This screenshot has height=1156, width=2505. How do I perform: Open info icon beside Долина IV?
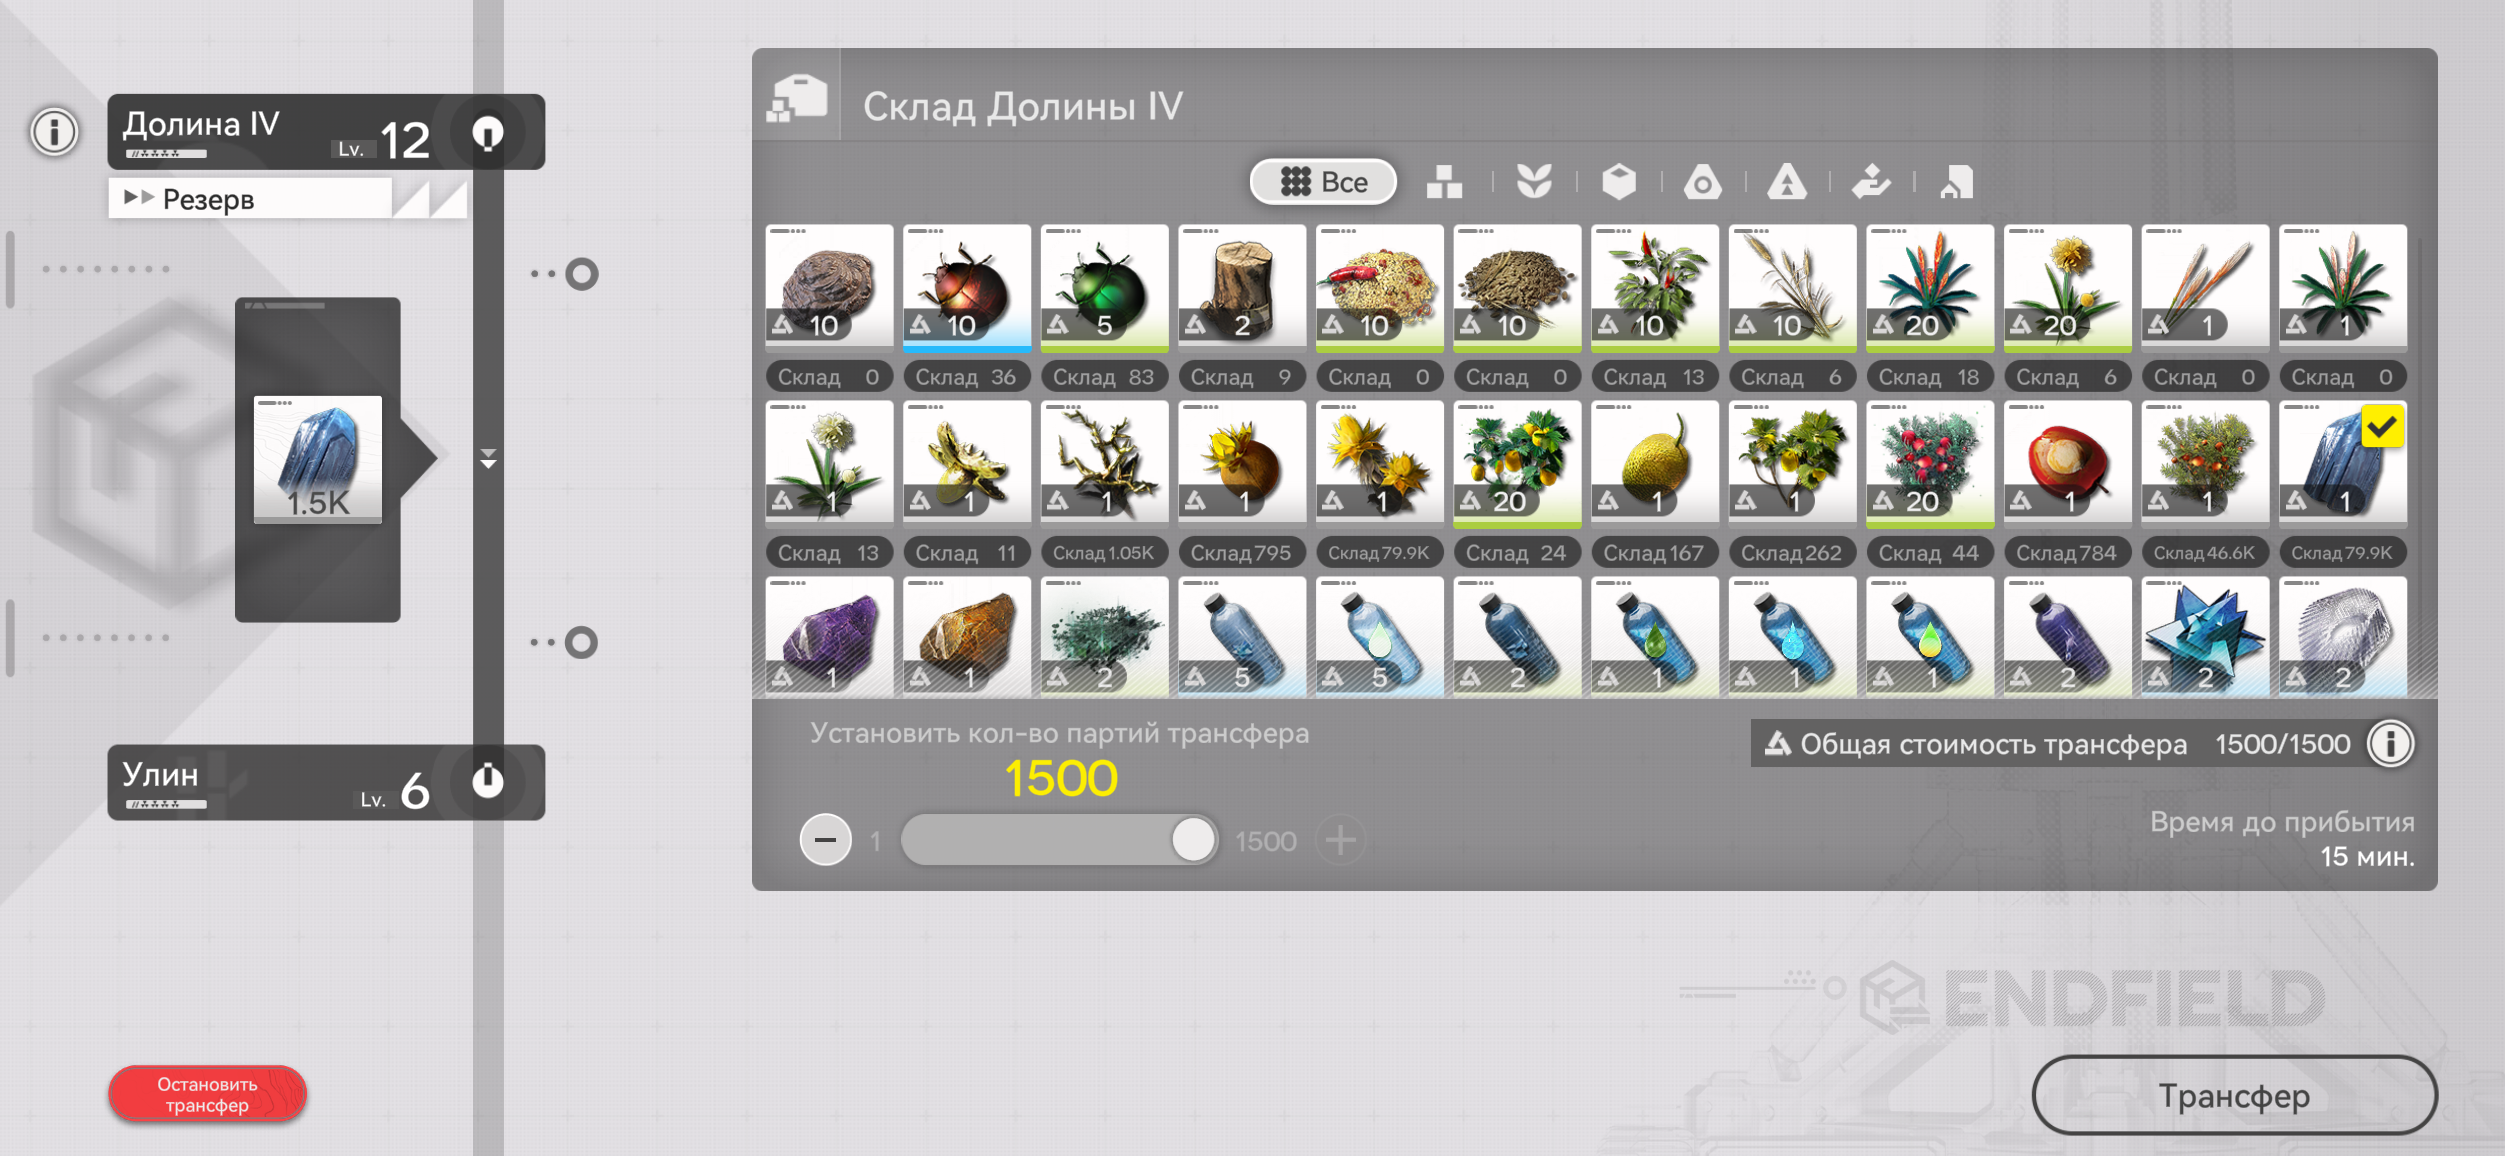tap(54, 131)
